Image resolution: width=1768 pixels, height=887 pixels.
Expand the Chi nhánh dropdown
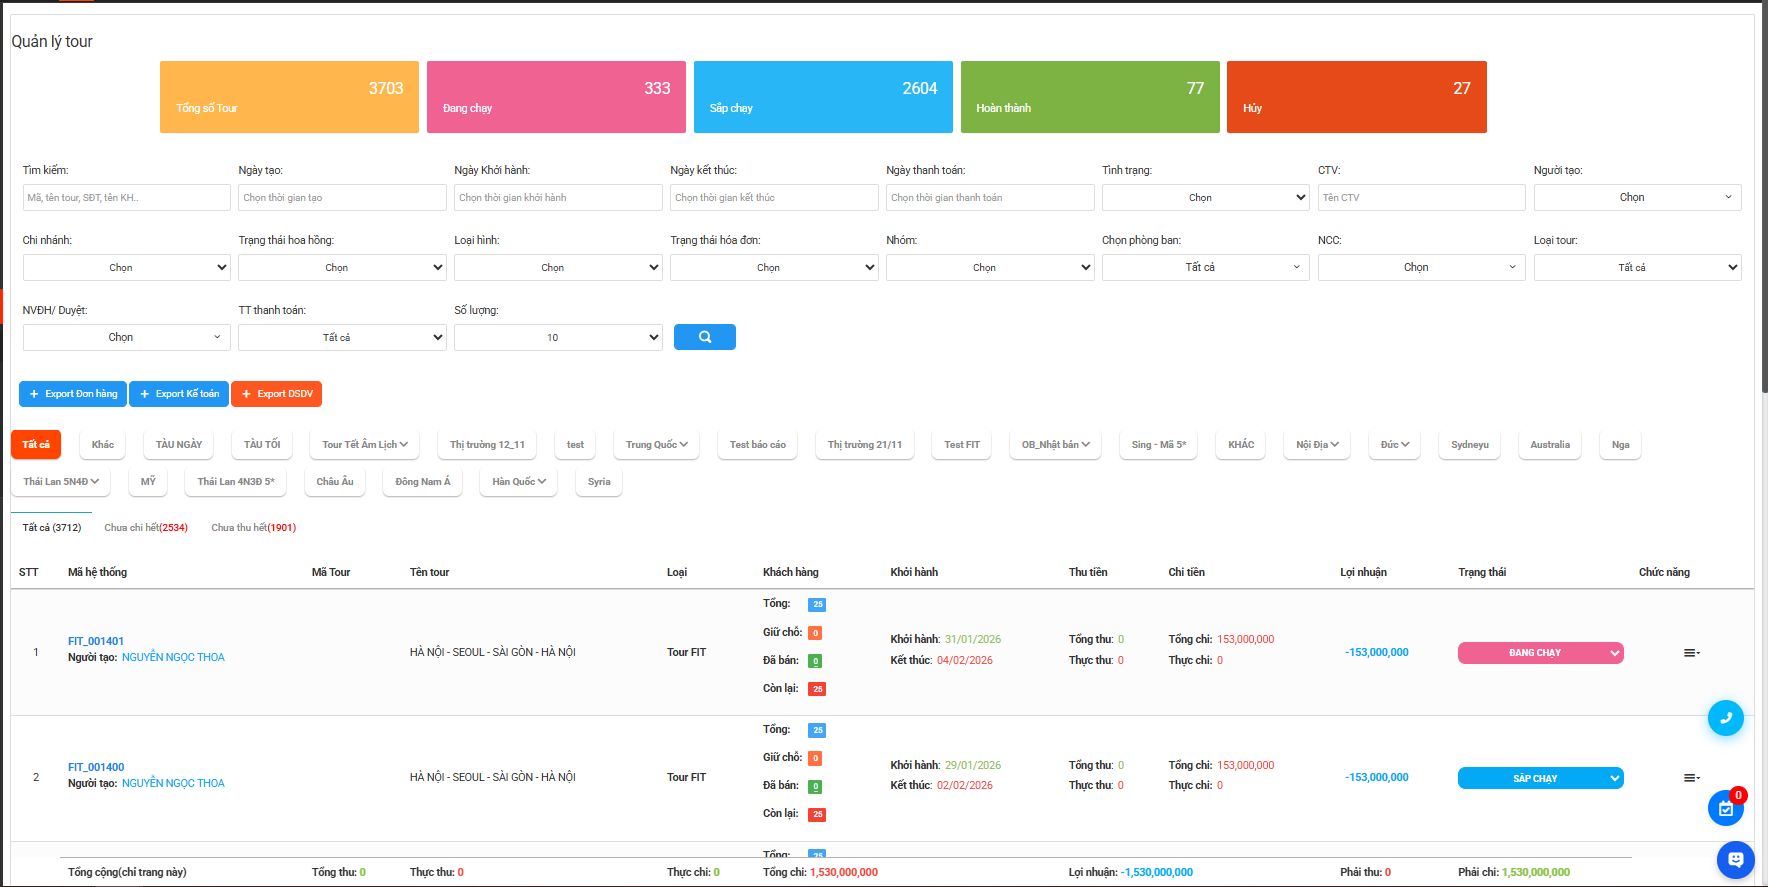click(x=126, y=268)
